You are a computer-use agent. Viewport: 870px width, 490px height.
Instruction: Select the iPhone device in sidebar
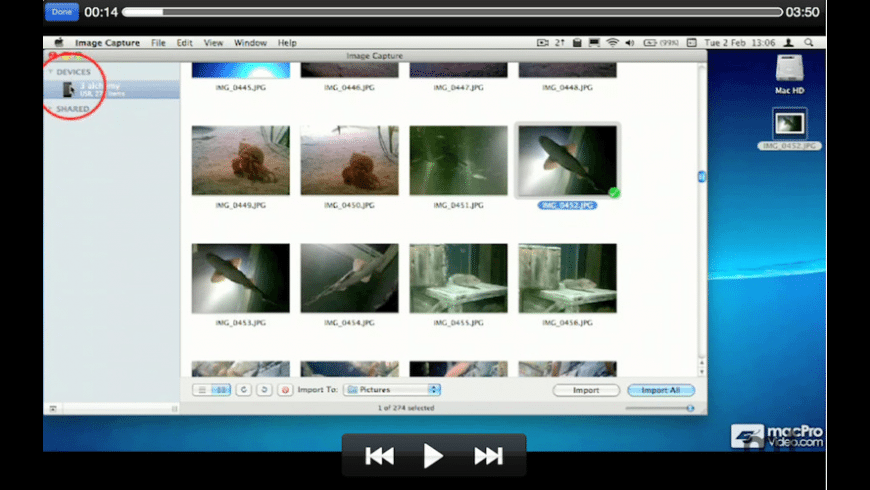(112, 89)
